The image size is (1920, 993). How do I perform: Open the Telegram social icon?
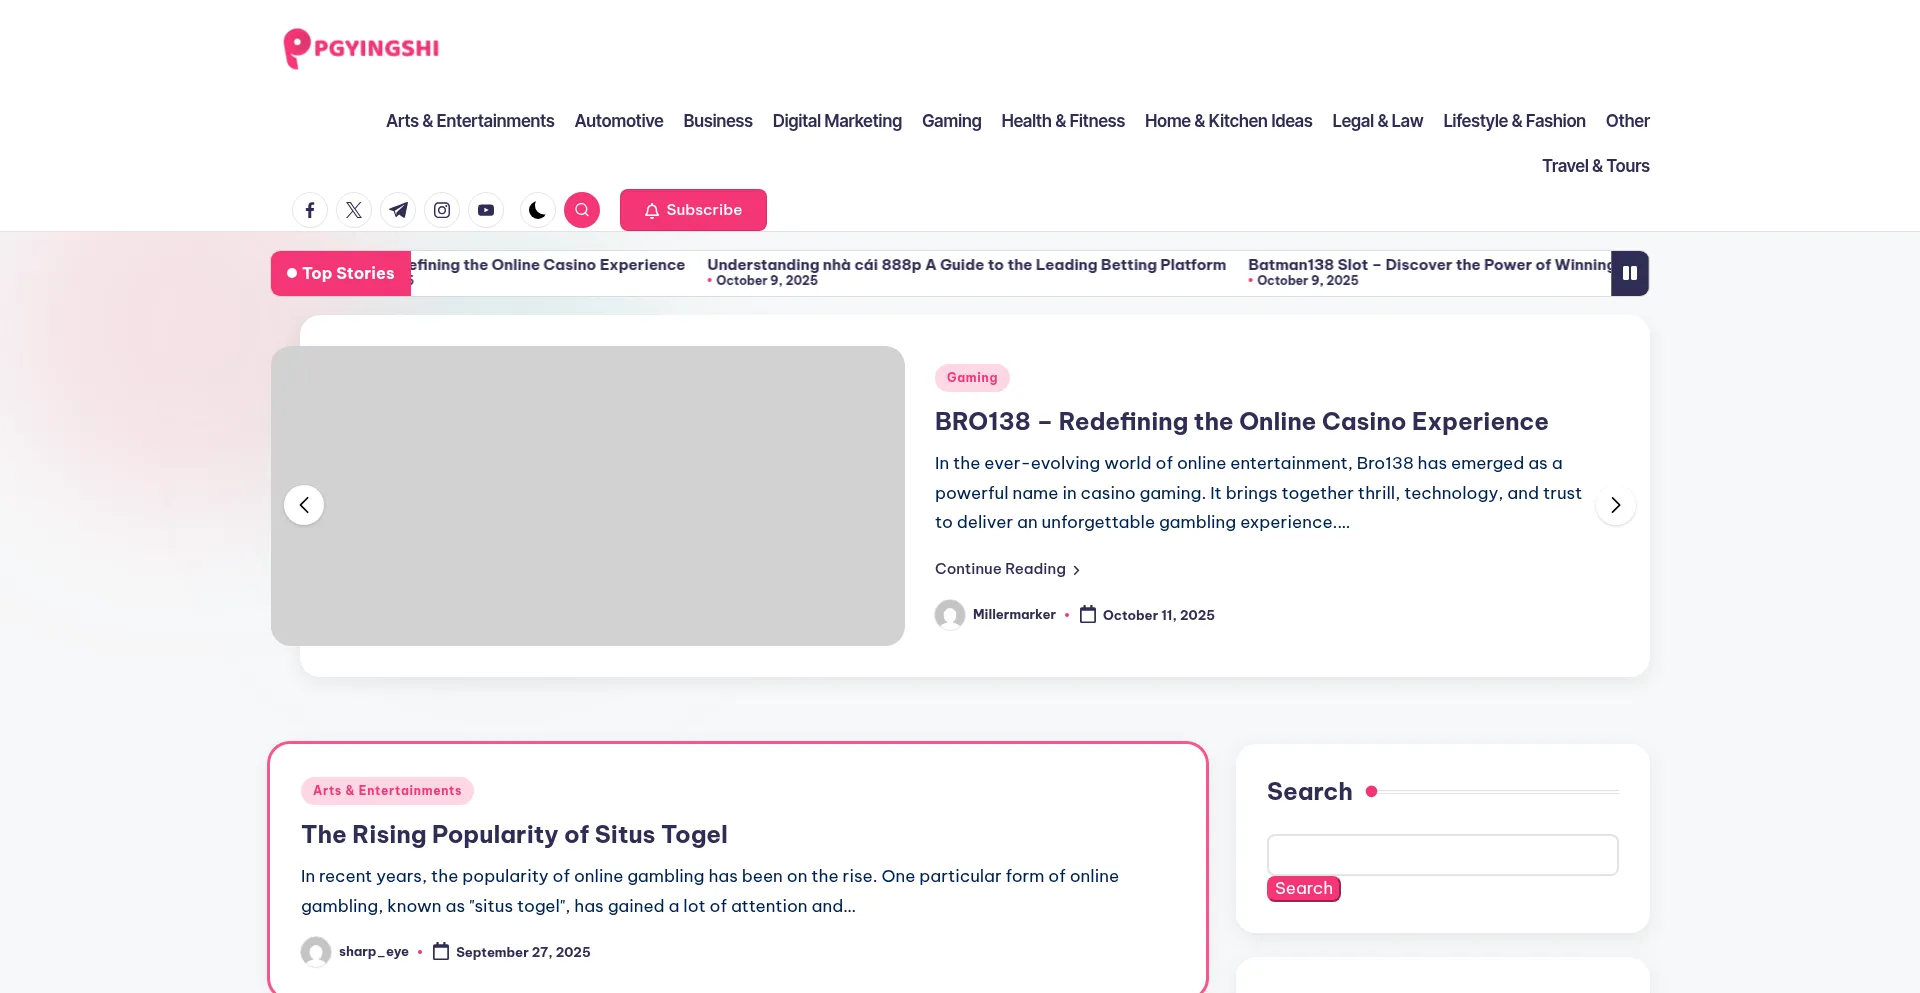point(398,210)
